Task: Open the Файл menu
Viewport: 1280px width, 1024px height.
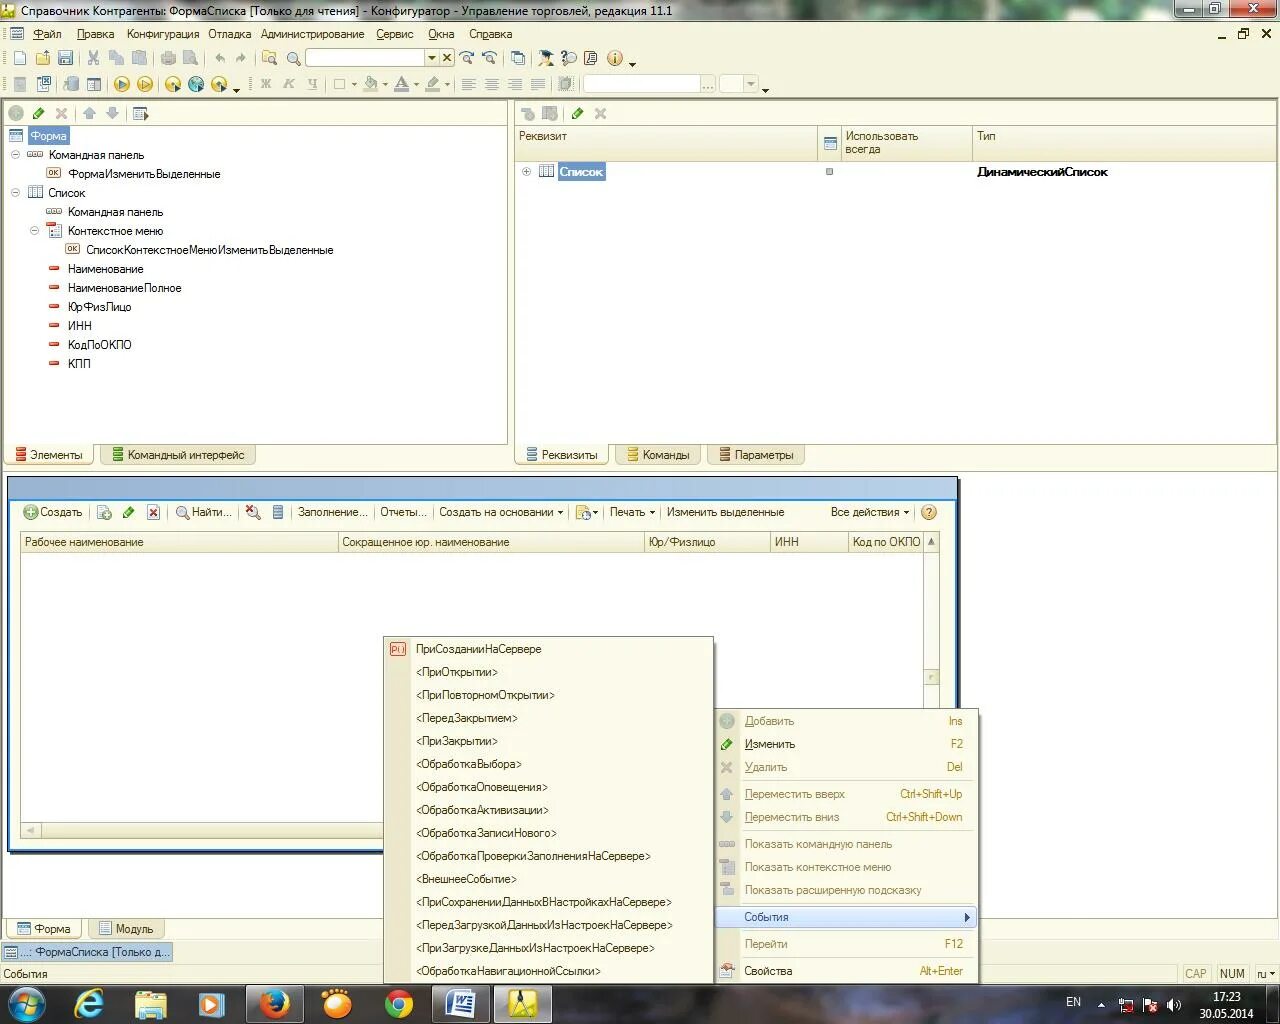Action: [47, 34]
